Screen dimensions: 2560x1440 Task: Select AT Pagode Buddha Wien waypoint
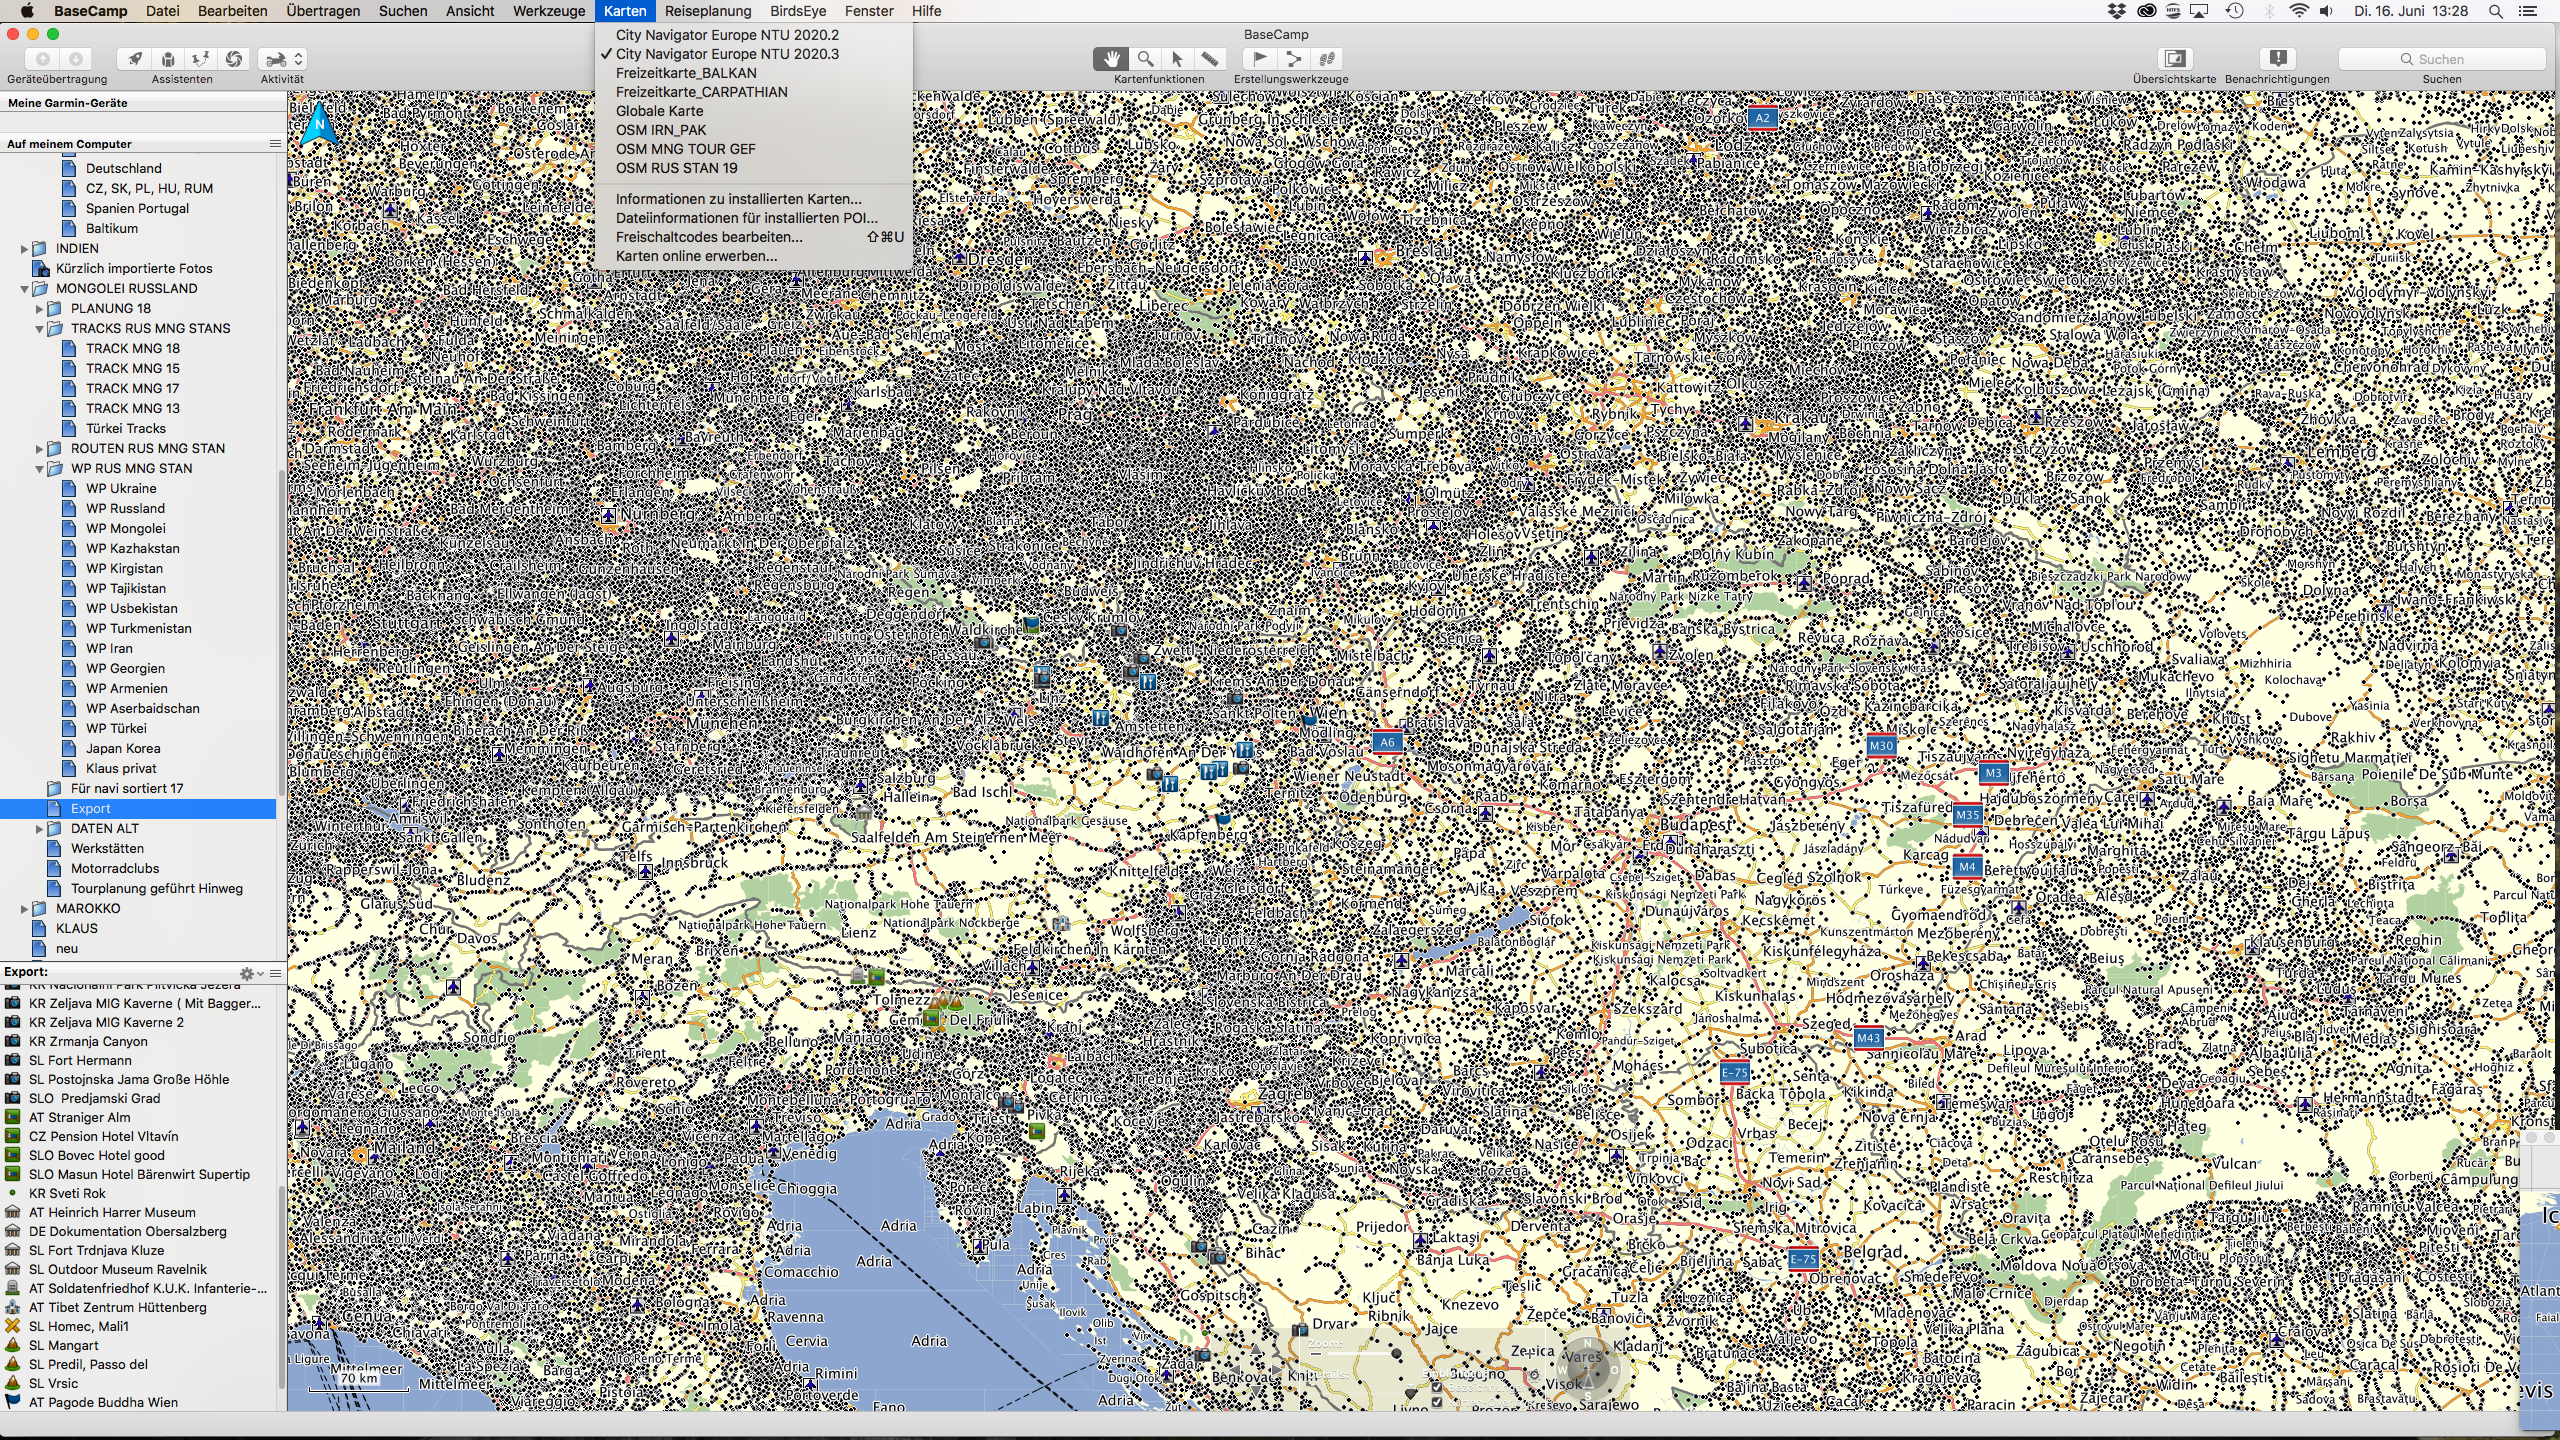(x=138, y=1402)
